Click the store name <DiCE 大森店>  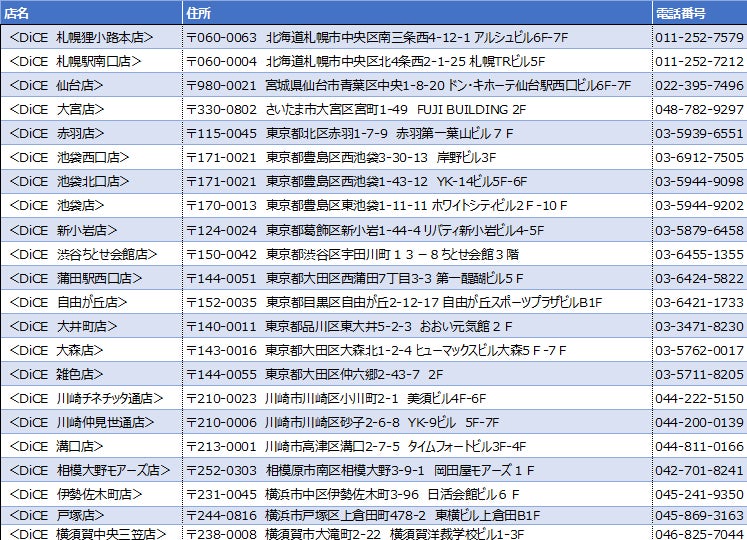[x=56, y=350]
